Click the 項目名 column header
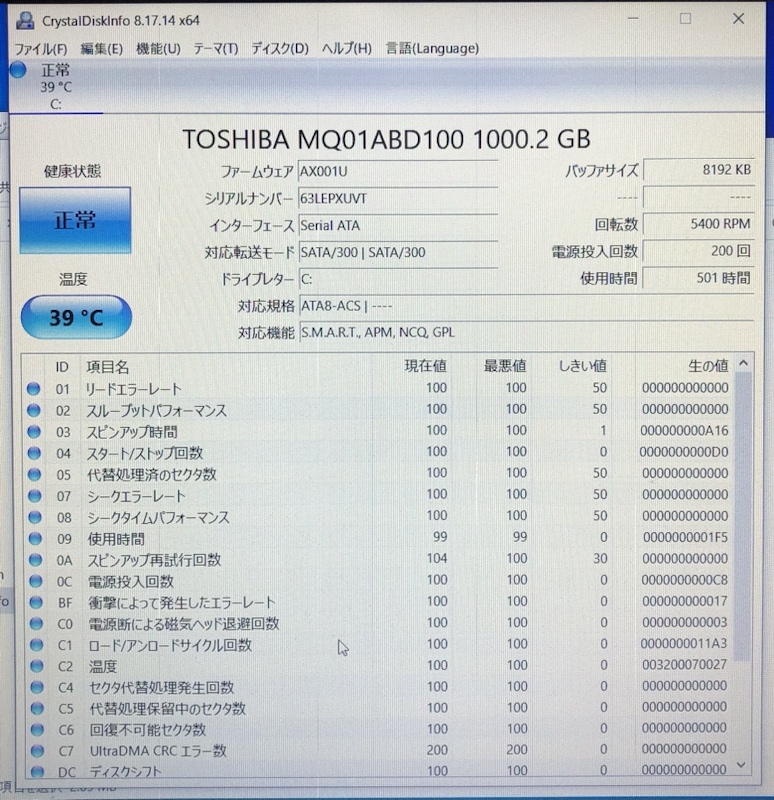The height and width of the screenshot is (800, 774). click(108, 367)
